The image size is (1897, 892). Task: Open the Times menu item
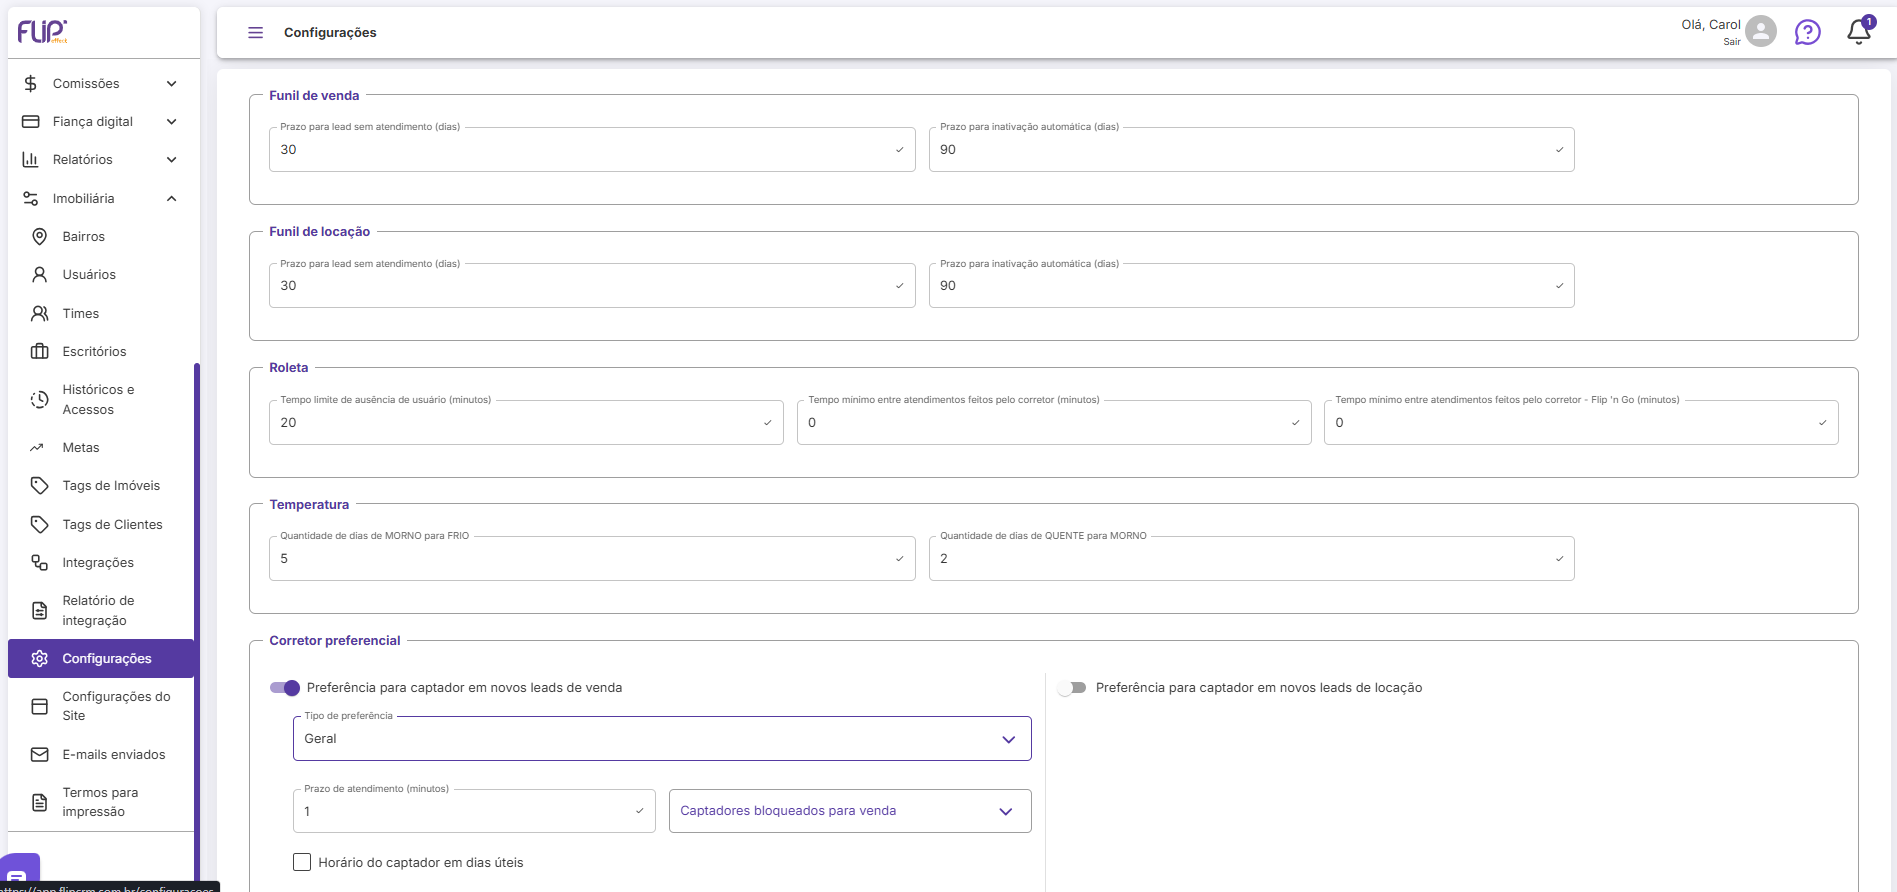point(81,314)
